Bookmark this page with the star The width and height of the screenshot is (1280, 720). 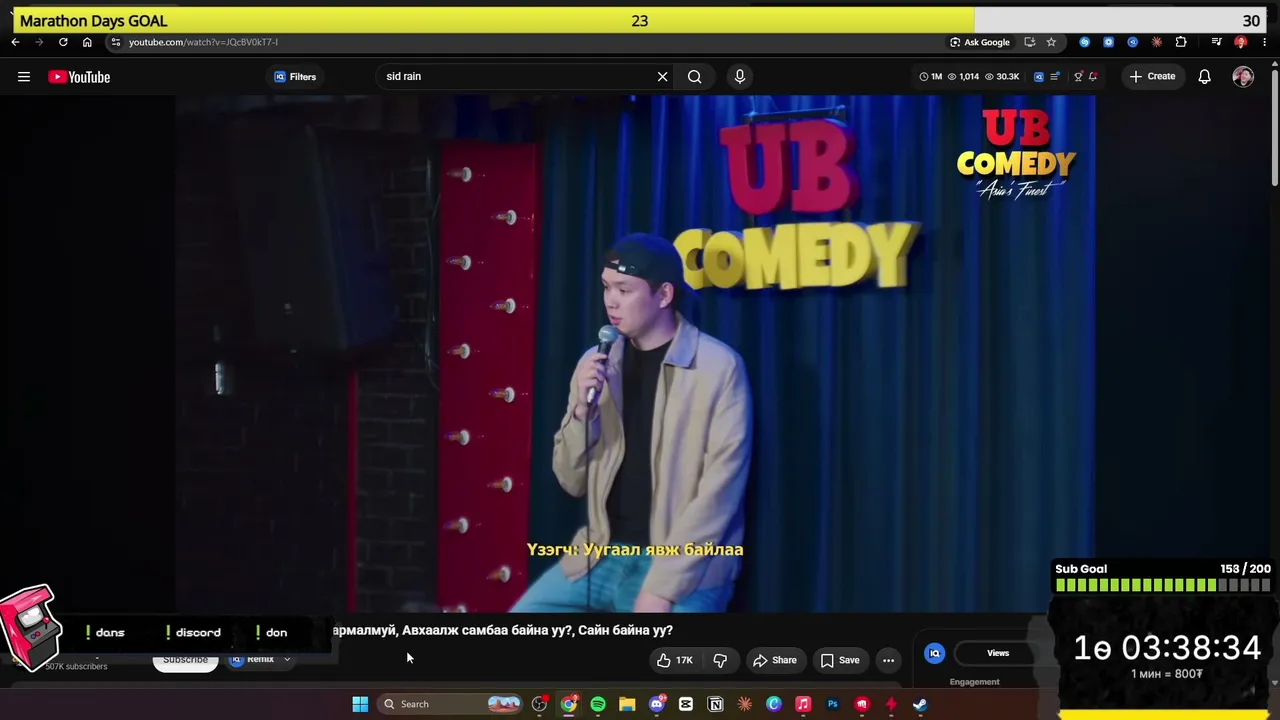tap(1051, 42)
